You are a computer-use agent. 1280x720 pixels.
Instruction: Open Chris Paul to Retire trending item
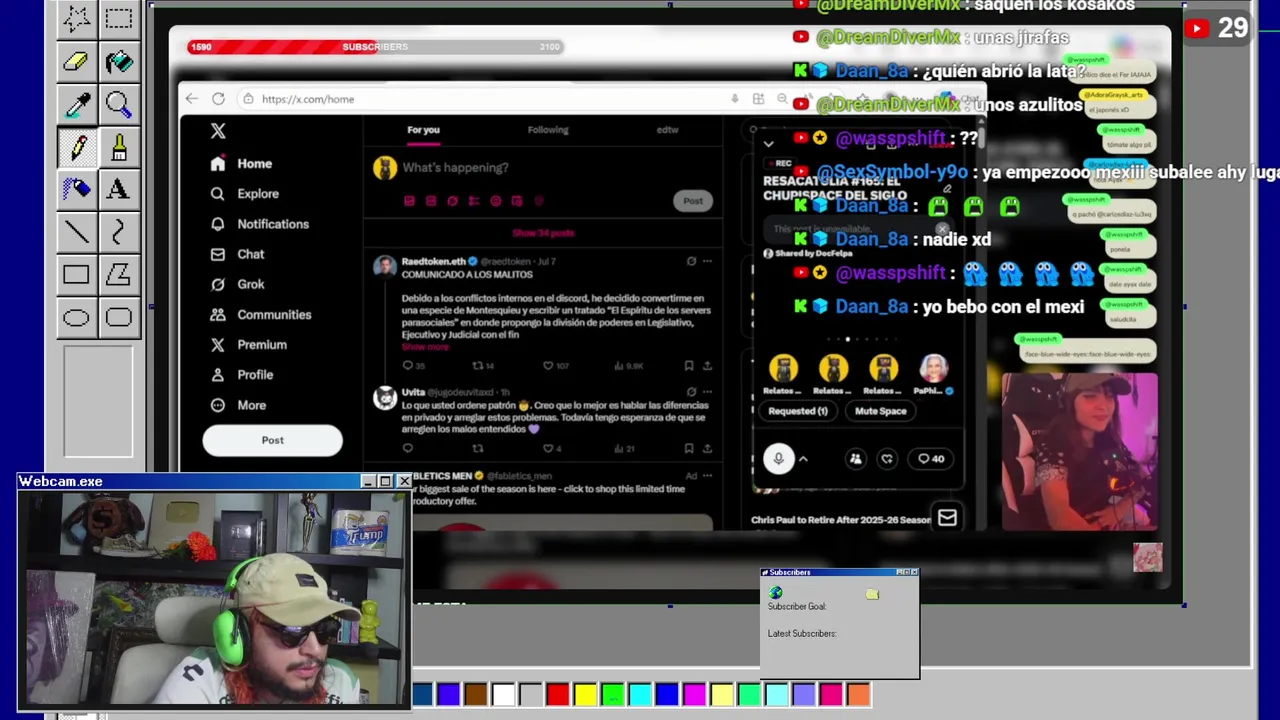840,520
